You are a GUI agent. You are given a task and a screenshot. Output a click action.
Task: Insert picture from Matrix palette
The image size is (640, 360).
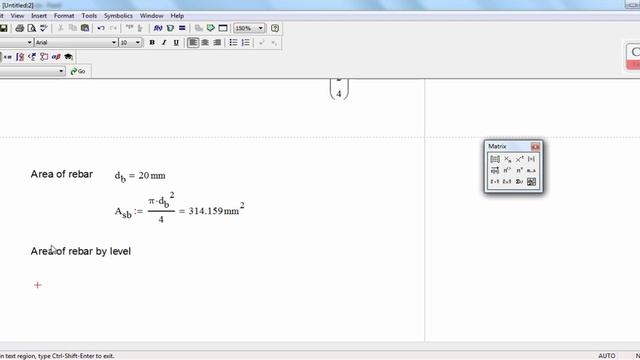click(x=531, y=182)
